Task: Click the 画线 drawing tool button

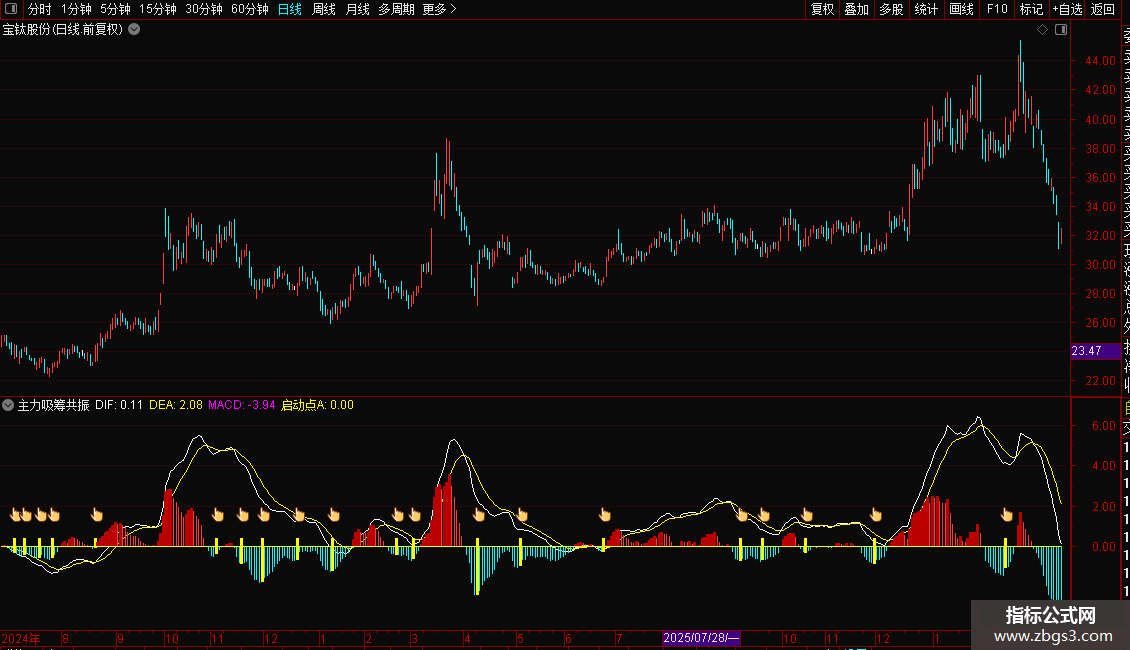Action: point(961,9)
